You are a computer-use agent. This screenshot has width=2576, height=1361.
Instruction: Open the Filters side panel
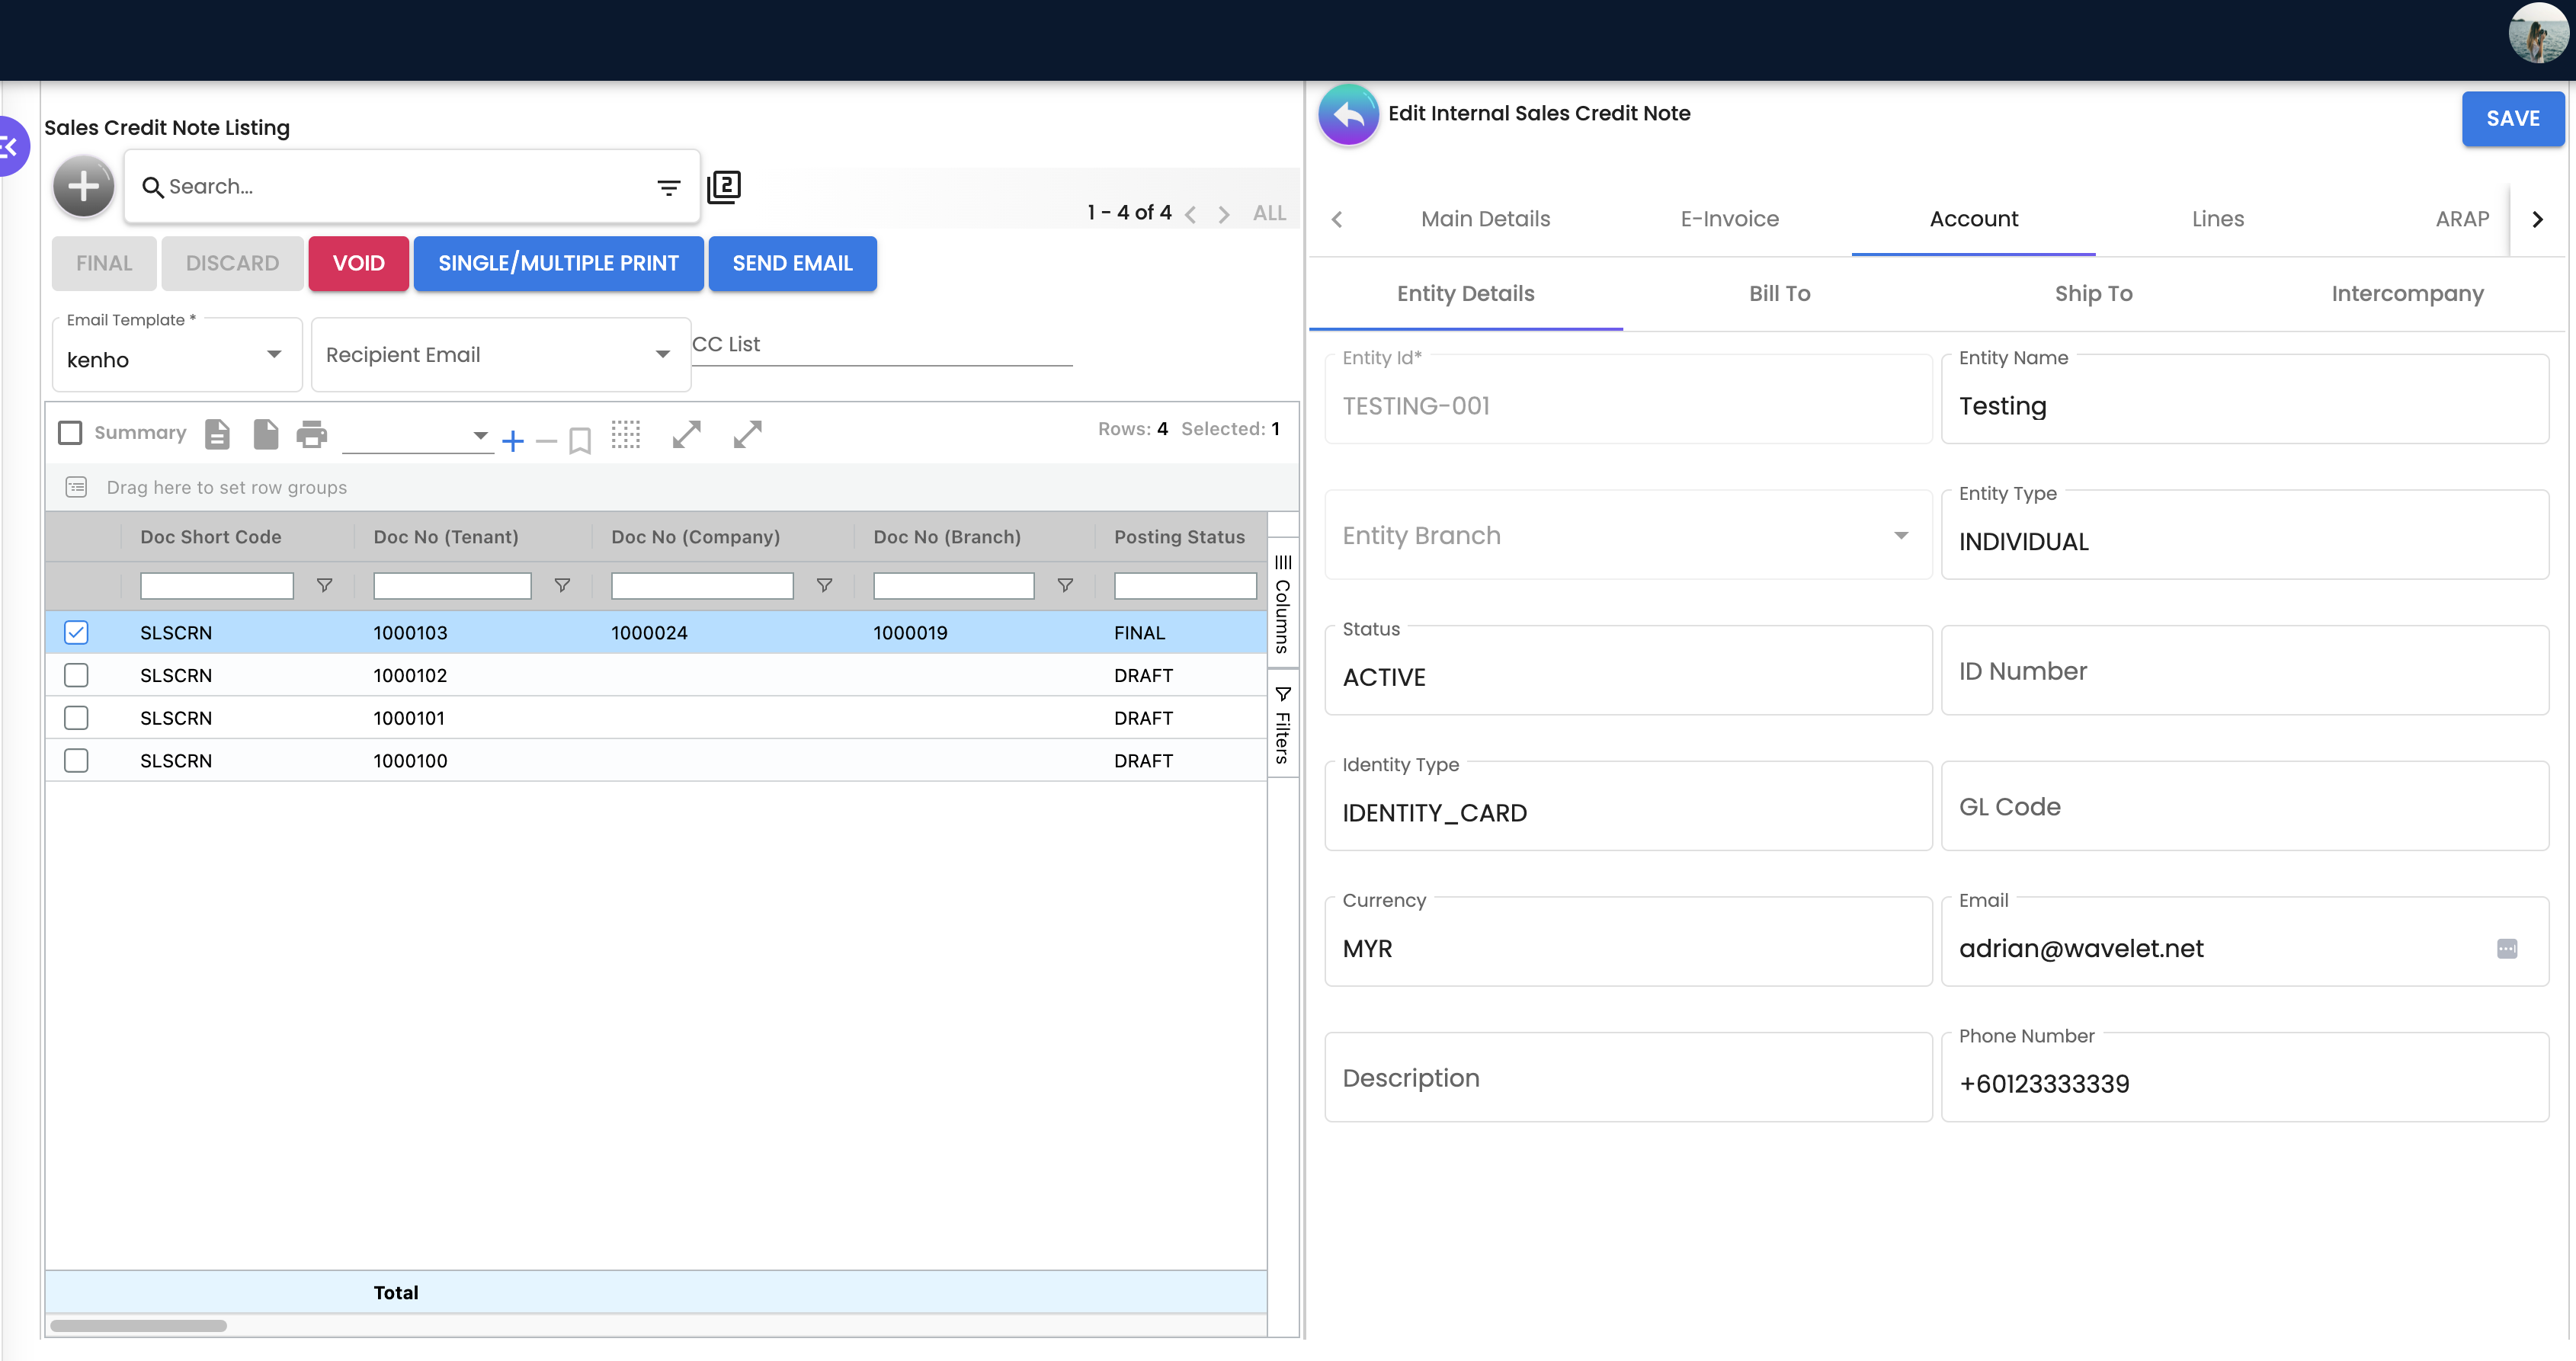point(1283,724)
